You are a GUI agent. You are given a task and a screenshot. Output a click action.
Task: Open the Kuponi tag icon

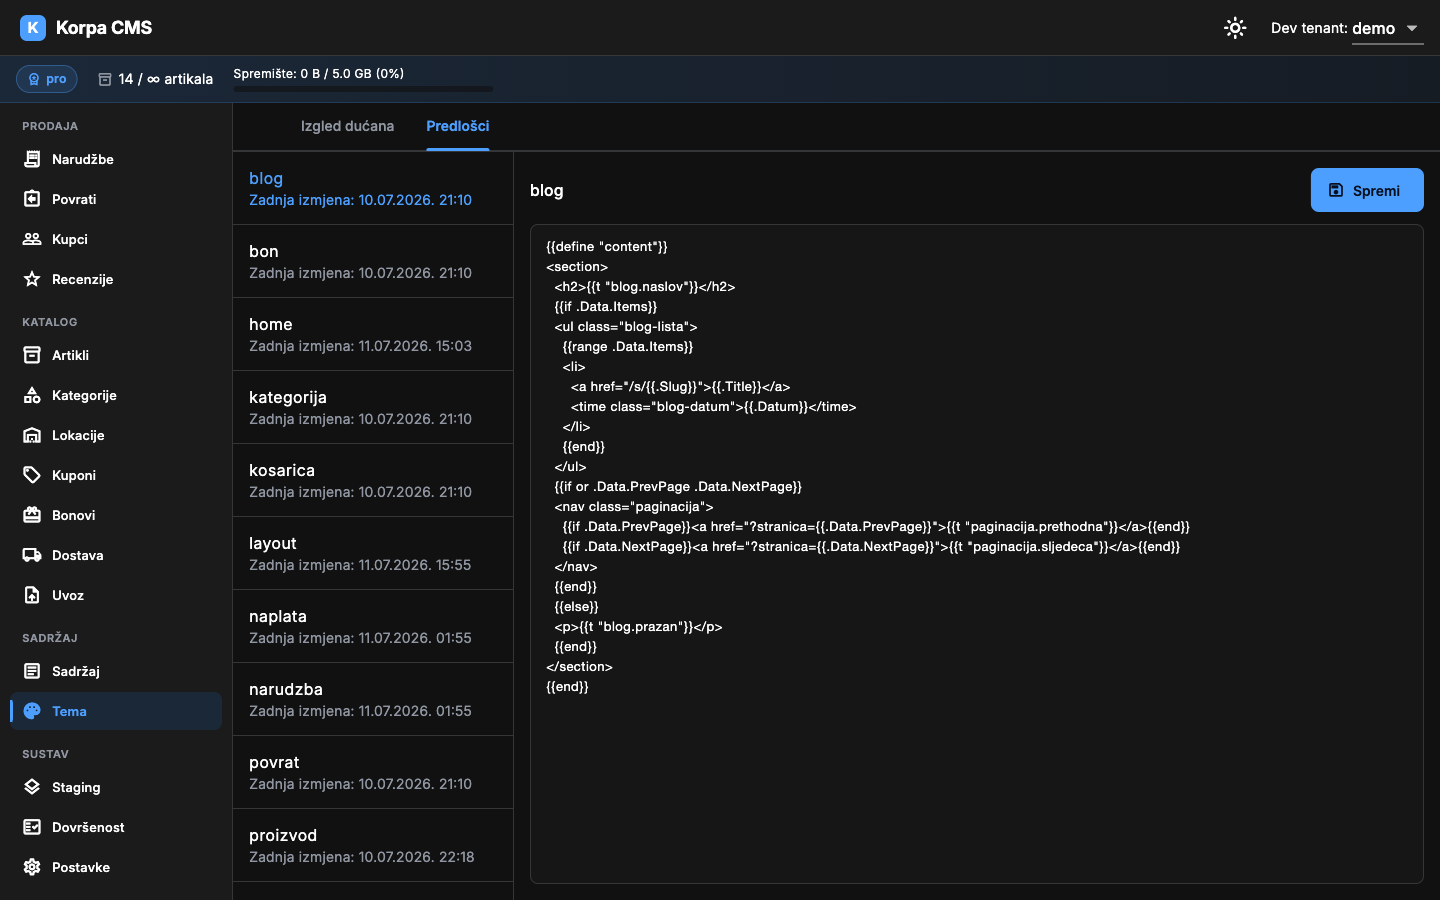(32, 475)
